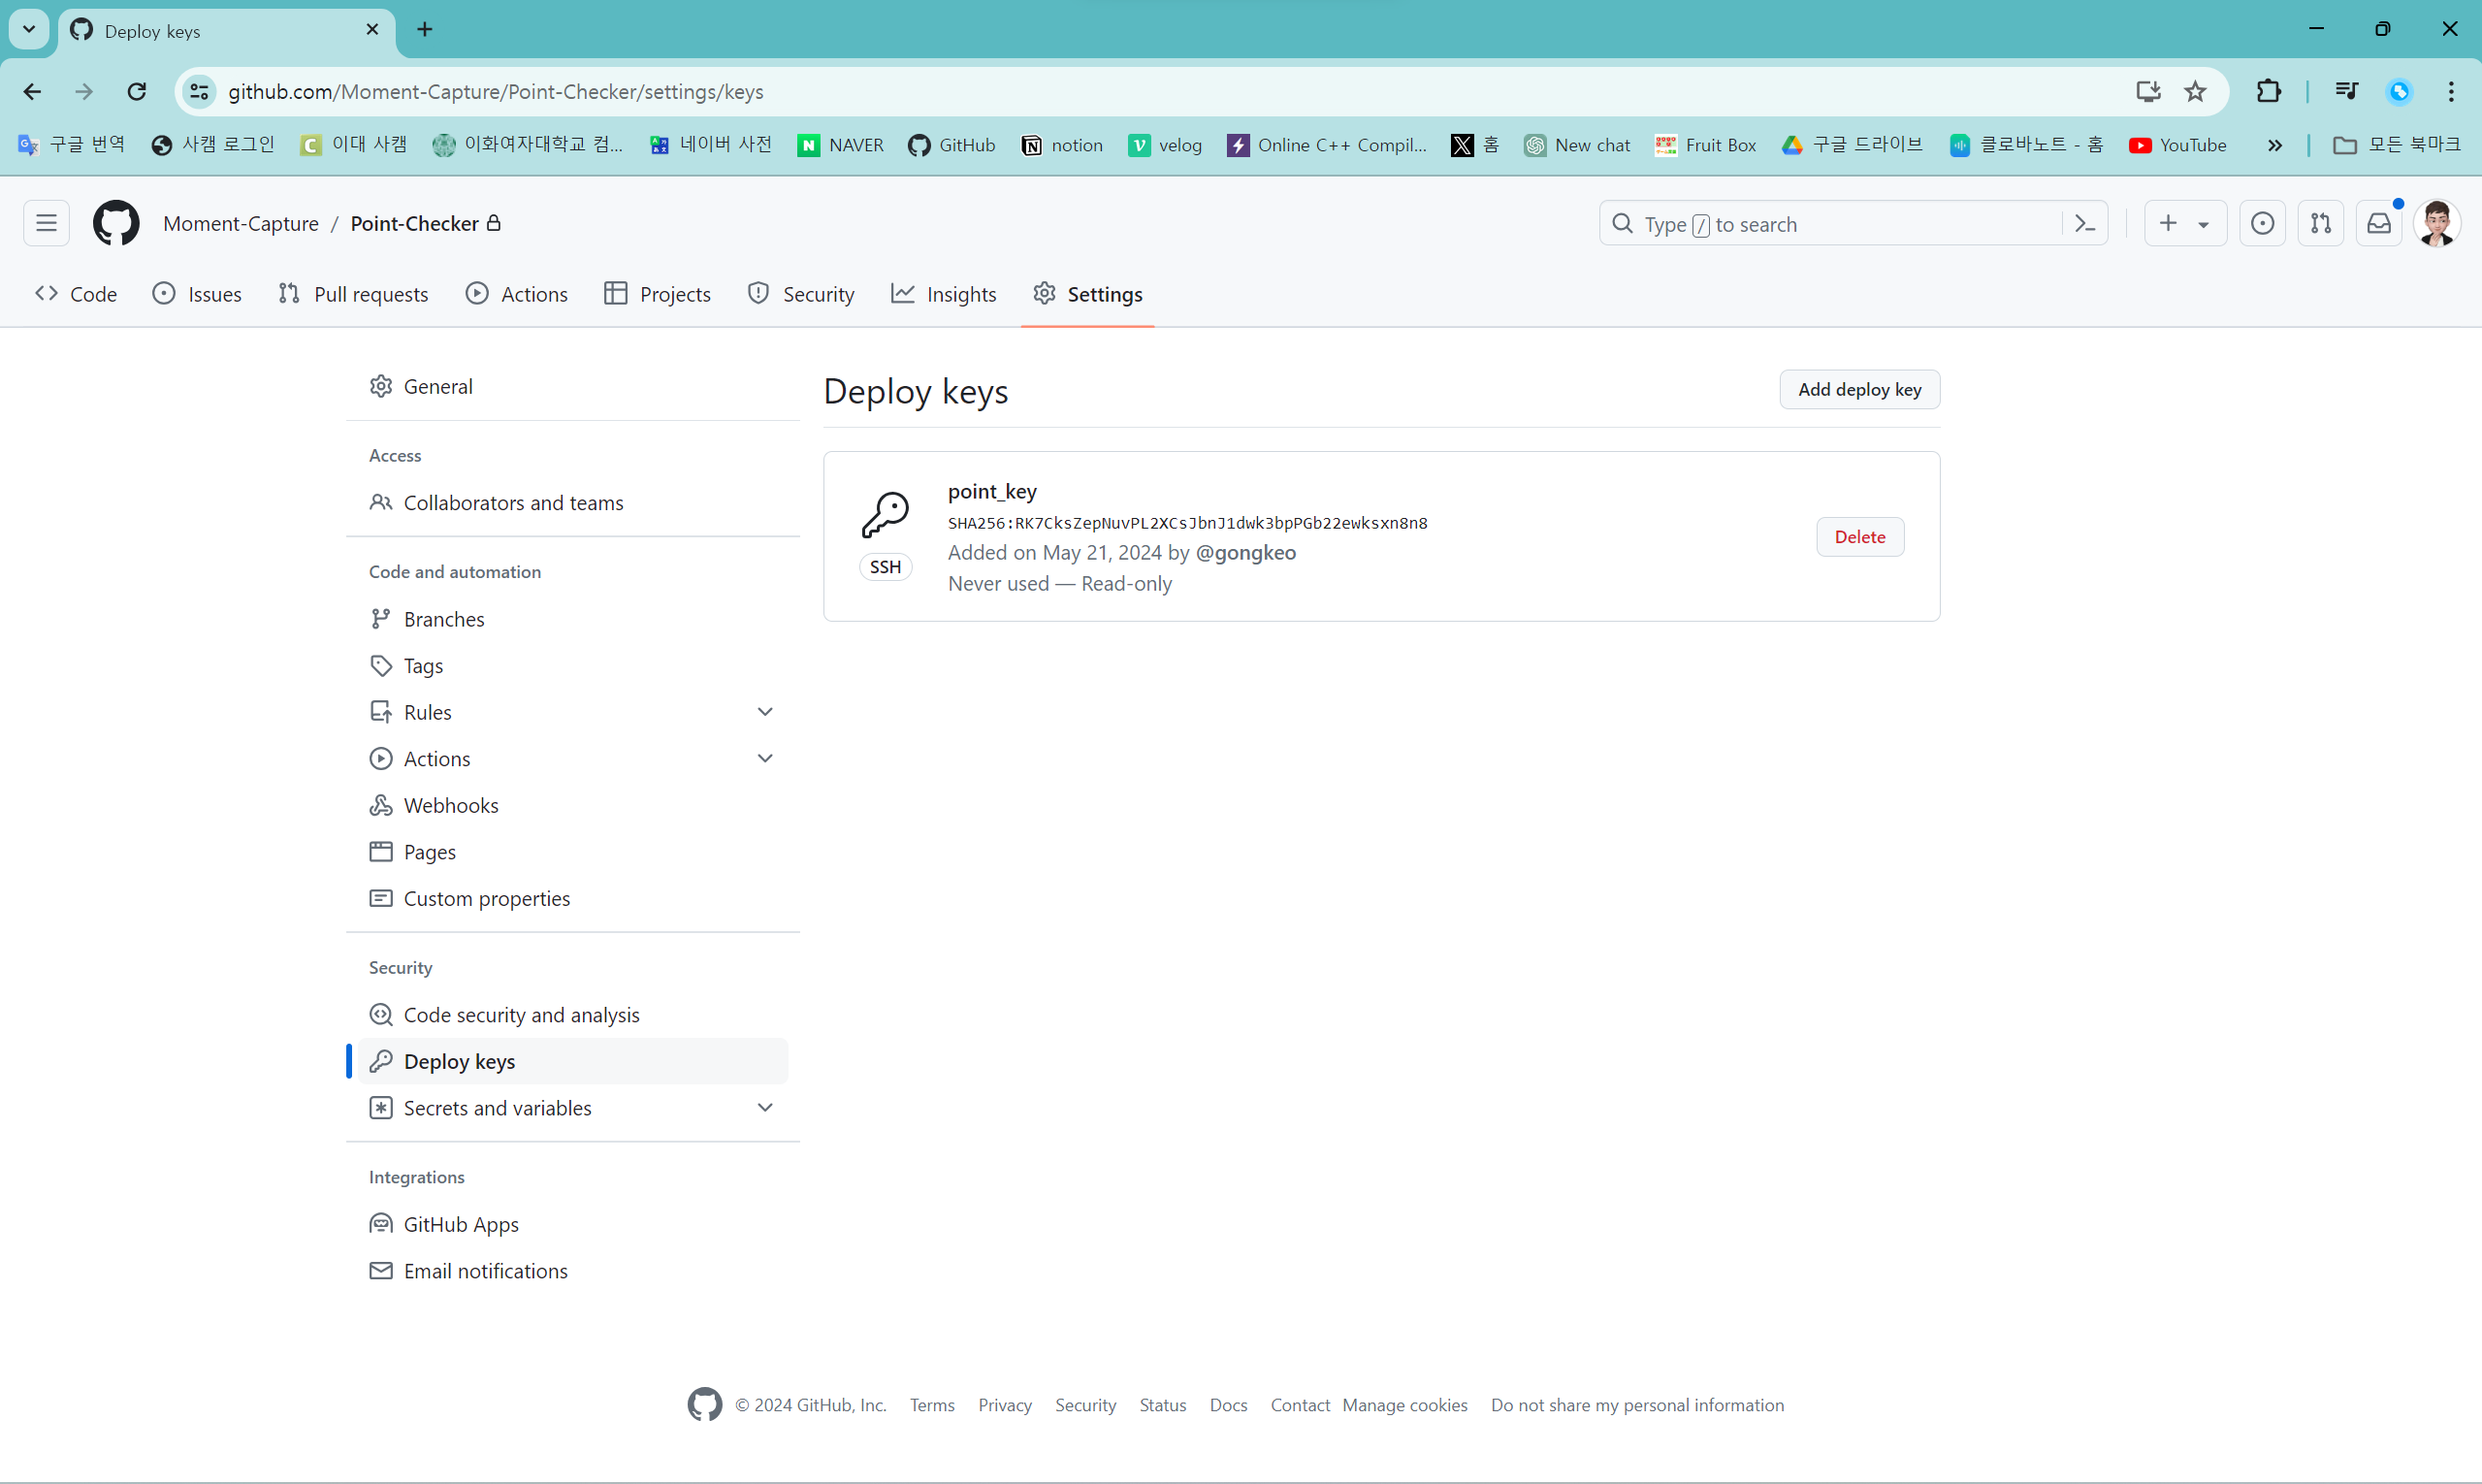The width and height of the screenshot is (2482, 1484).
Task: Open the header pull requests icon
Action: tap(2321, 223)
